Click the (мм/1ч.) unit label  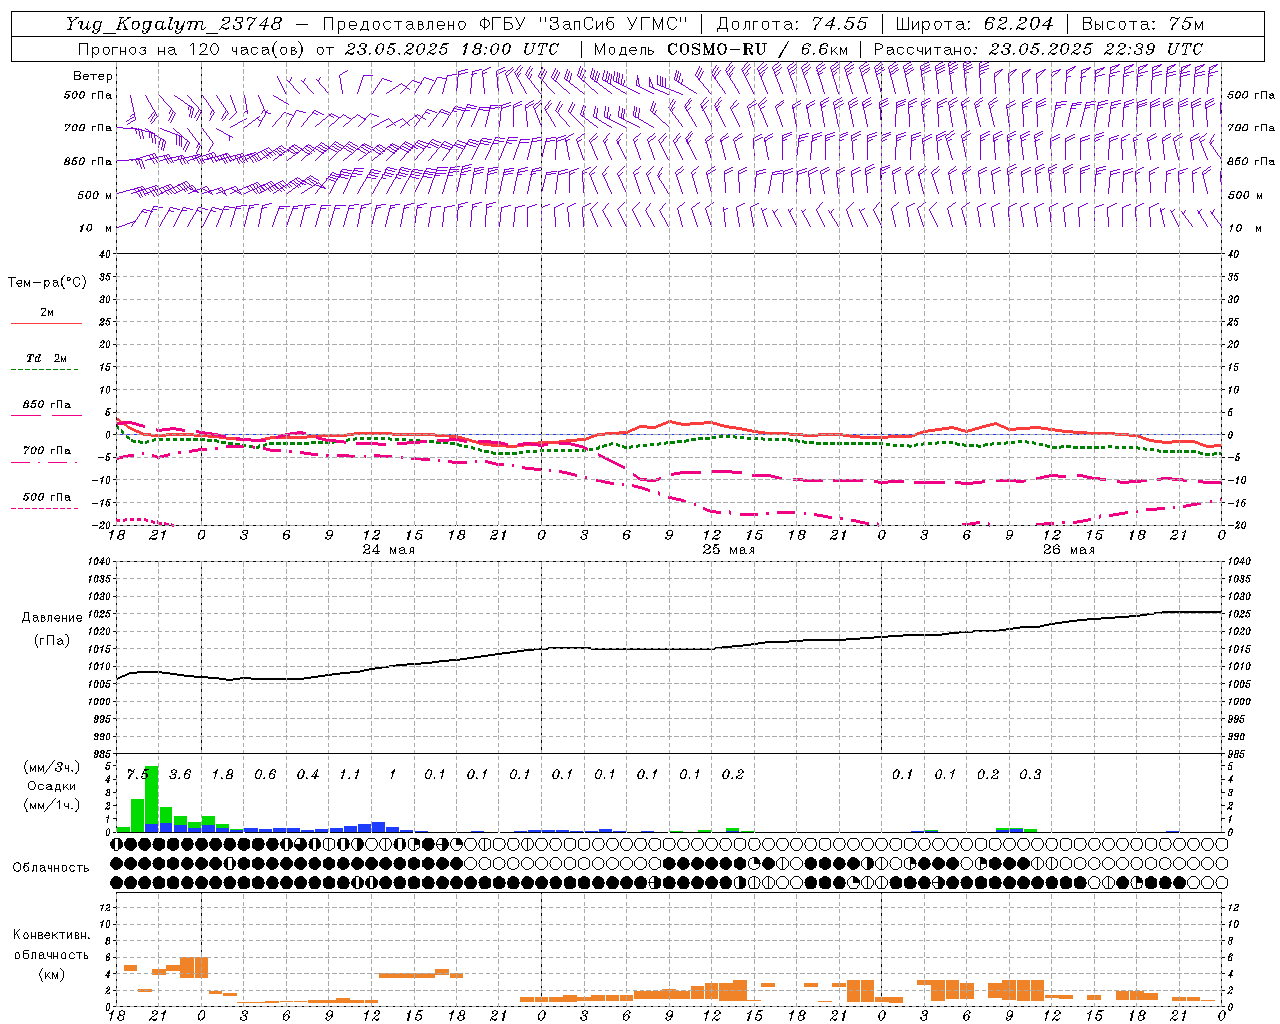(51, 805)
